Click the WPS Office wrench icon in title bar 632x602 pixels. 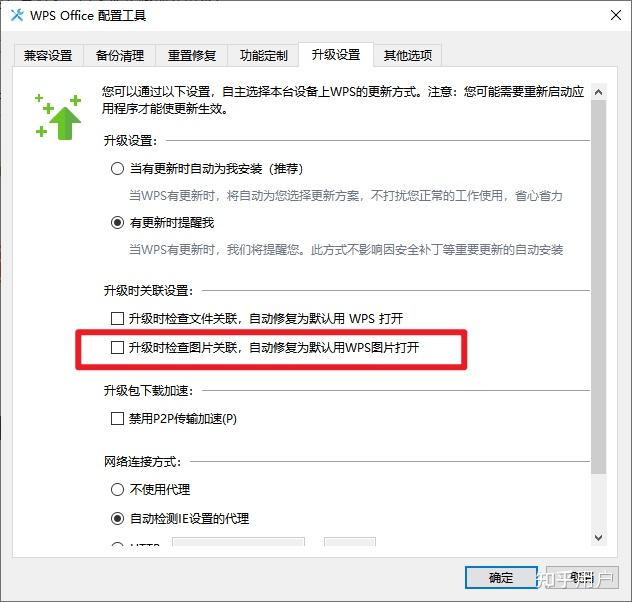(x=17, y=15)
